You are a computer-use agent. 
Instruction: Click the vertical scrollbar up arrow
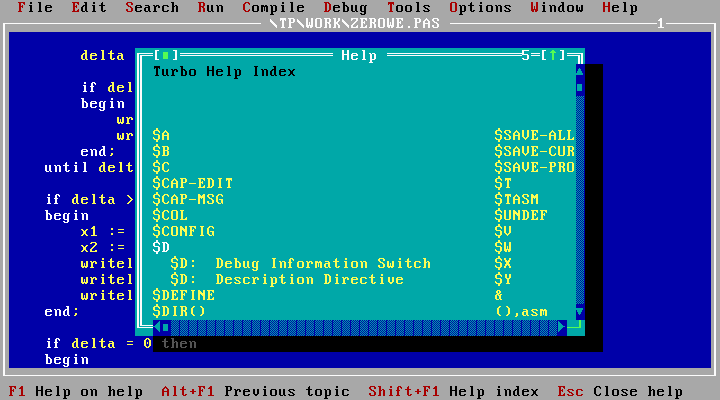tap(580, 72)
